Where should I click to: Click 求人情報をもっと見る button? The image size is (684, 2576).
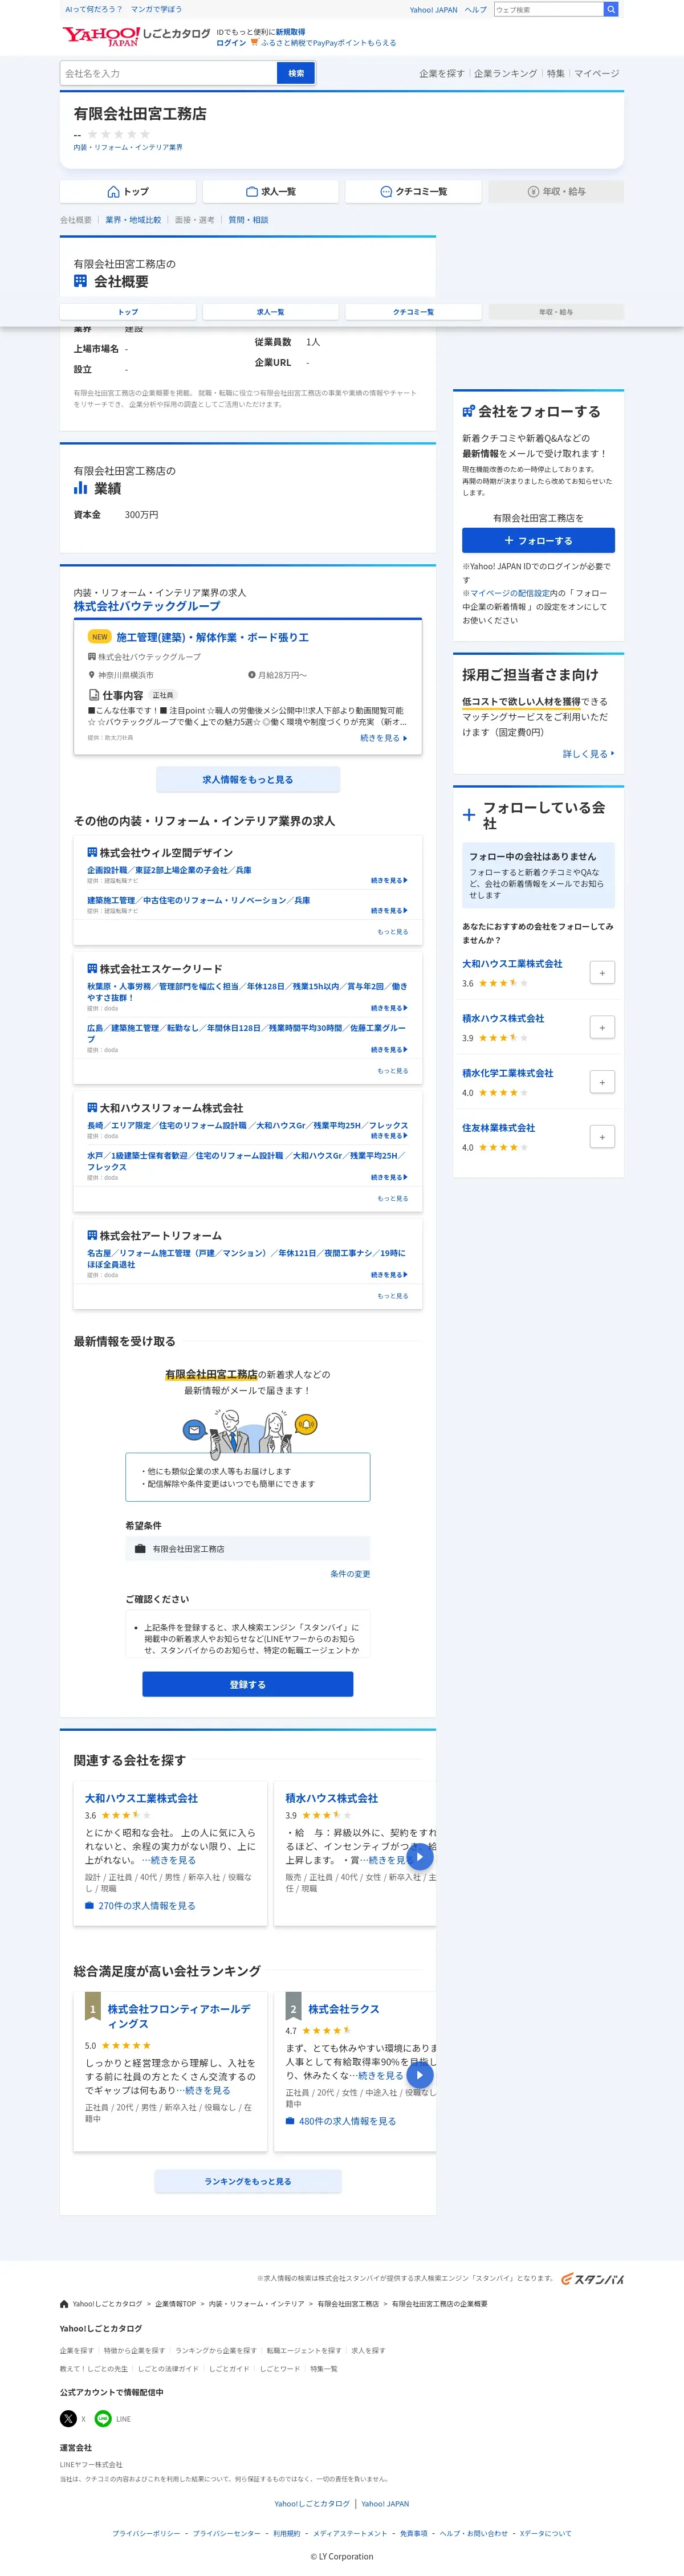(x=248, y=780)
